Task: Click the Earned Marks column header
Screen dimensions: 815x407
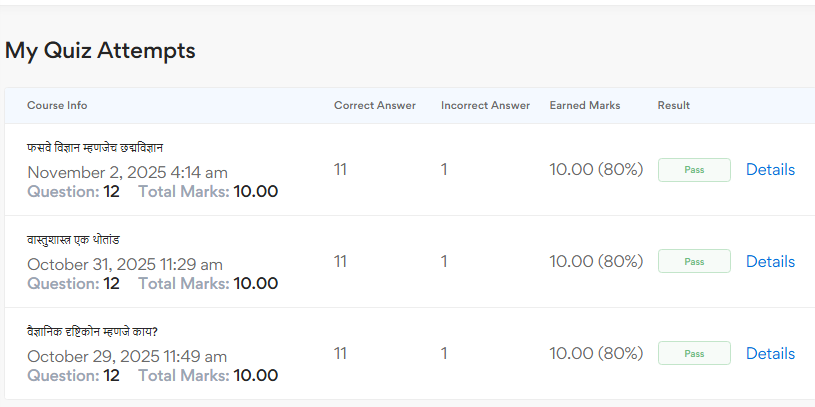Action: click(x=585, y=106)
